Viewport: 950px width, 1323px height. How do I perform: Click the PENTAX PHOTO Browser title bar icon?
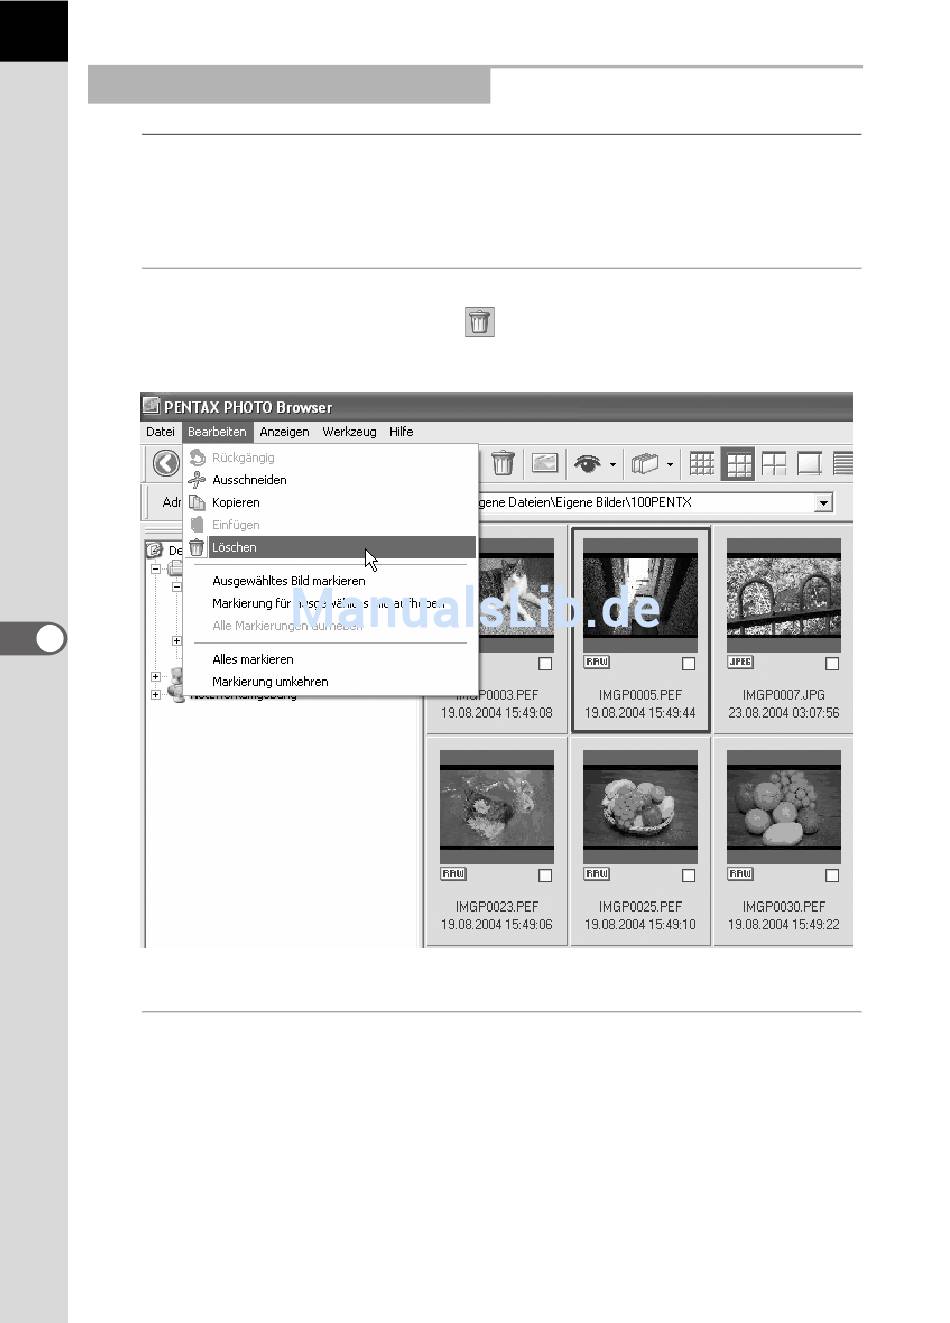[x=151, y=406]
